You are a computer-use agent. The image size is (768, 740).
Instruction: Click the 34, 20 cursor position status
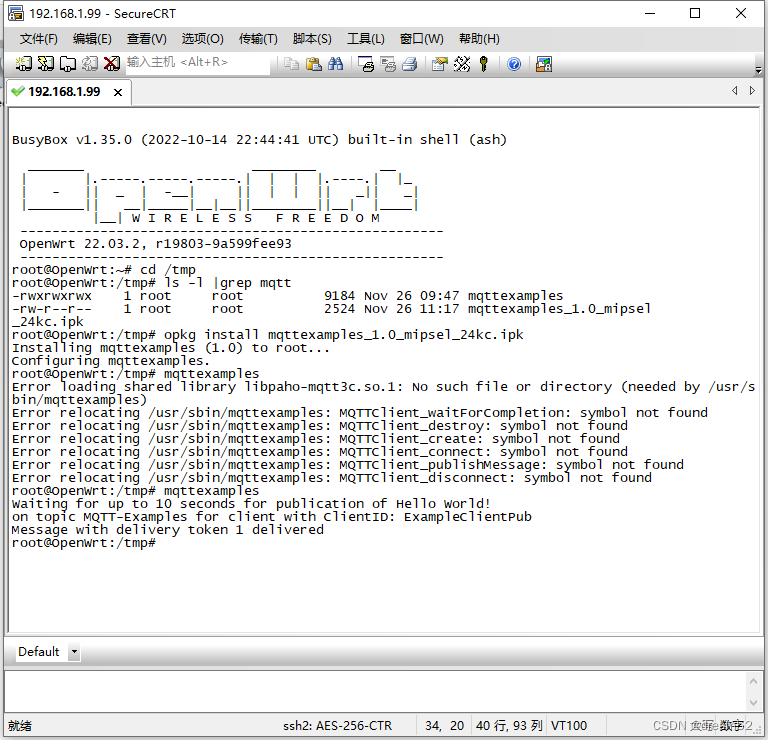pyautogui.click(x=444, y=725)
